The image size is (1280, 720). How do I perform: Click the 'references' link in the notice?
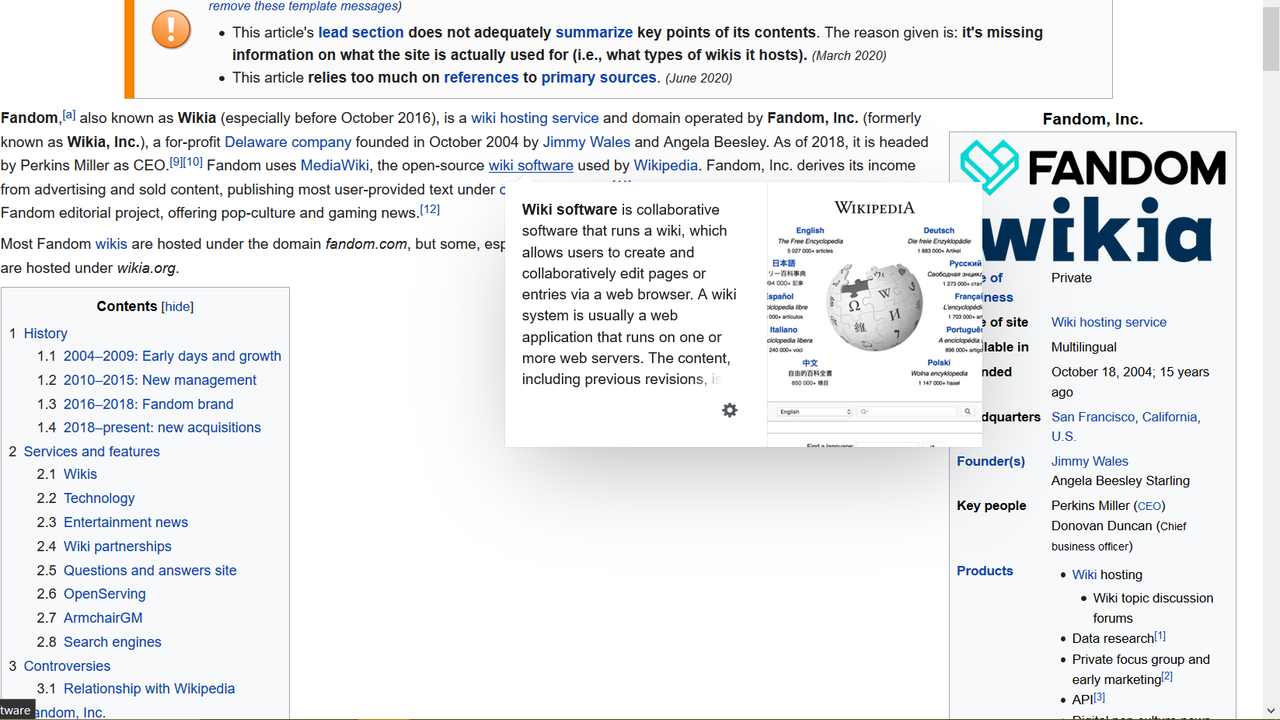coord(481,77)
